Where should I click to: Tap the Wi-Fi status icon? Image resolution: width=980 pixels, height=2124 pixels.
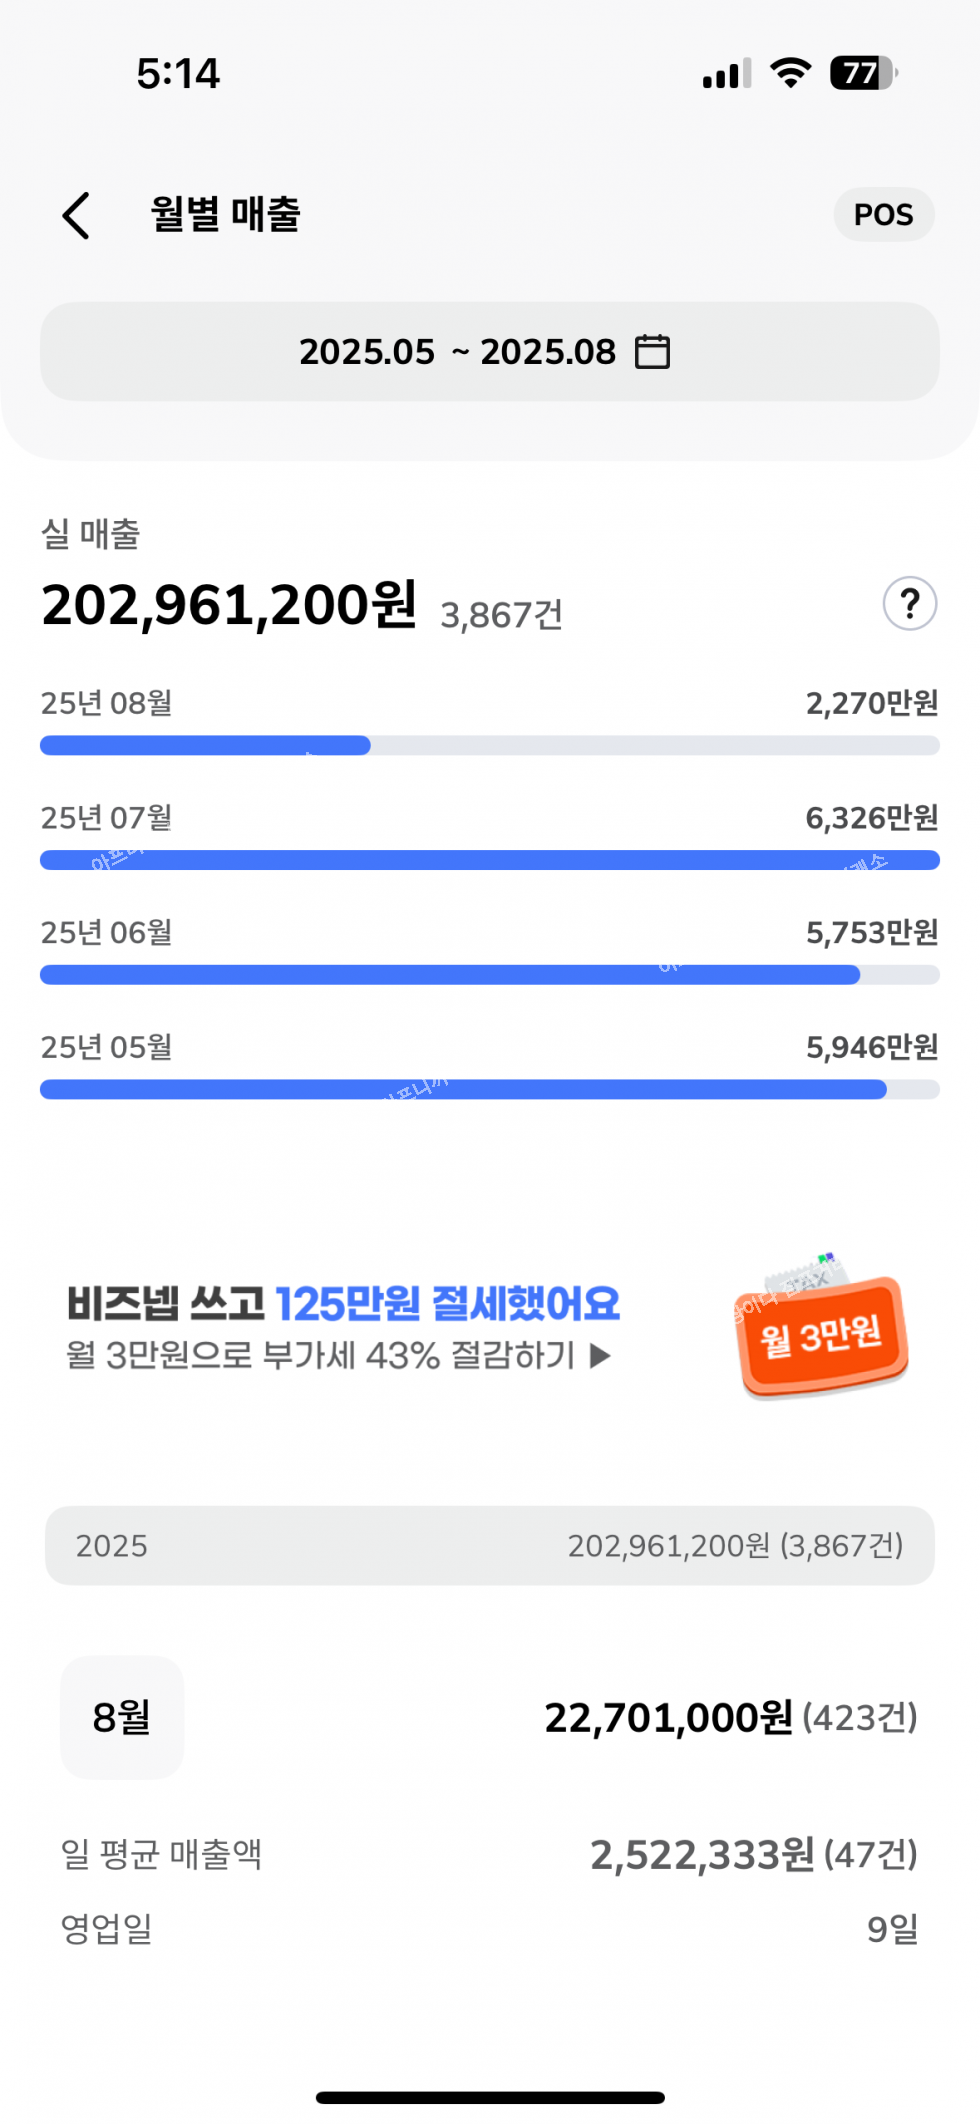pos(790,73)
